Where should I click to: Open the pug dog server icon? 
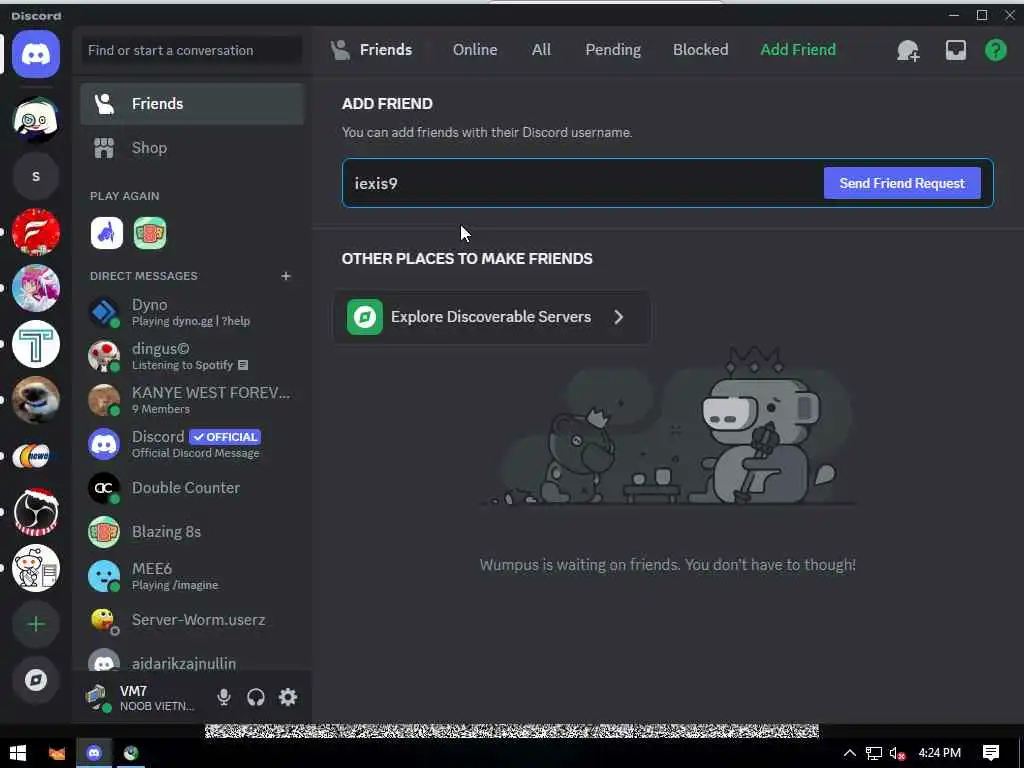pyautogui.click(x=36, y=400)
